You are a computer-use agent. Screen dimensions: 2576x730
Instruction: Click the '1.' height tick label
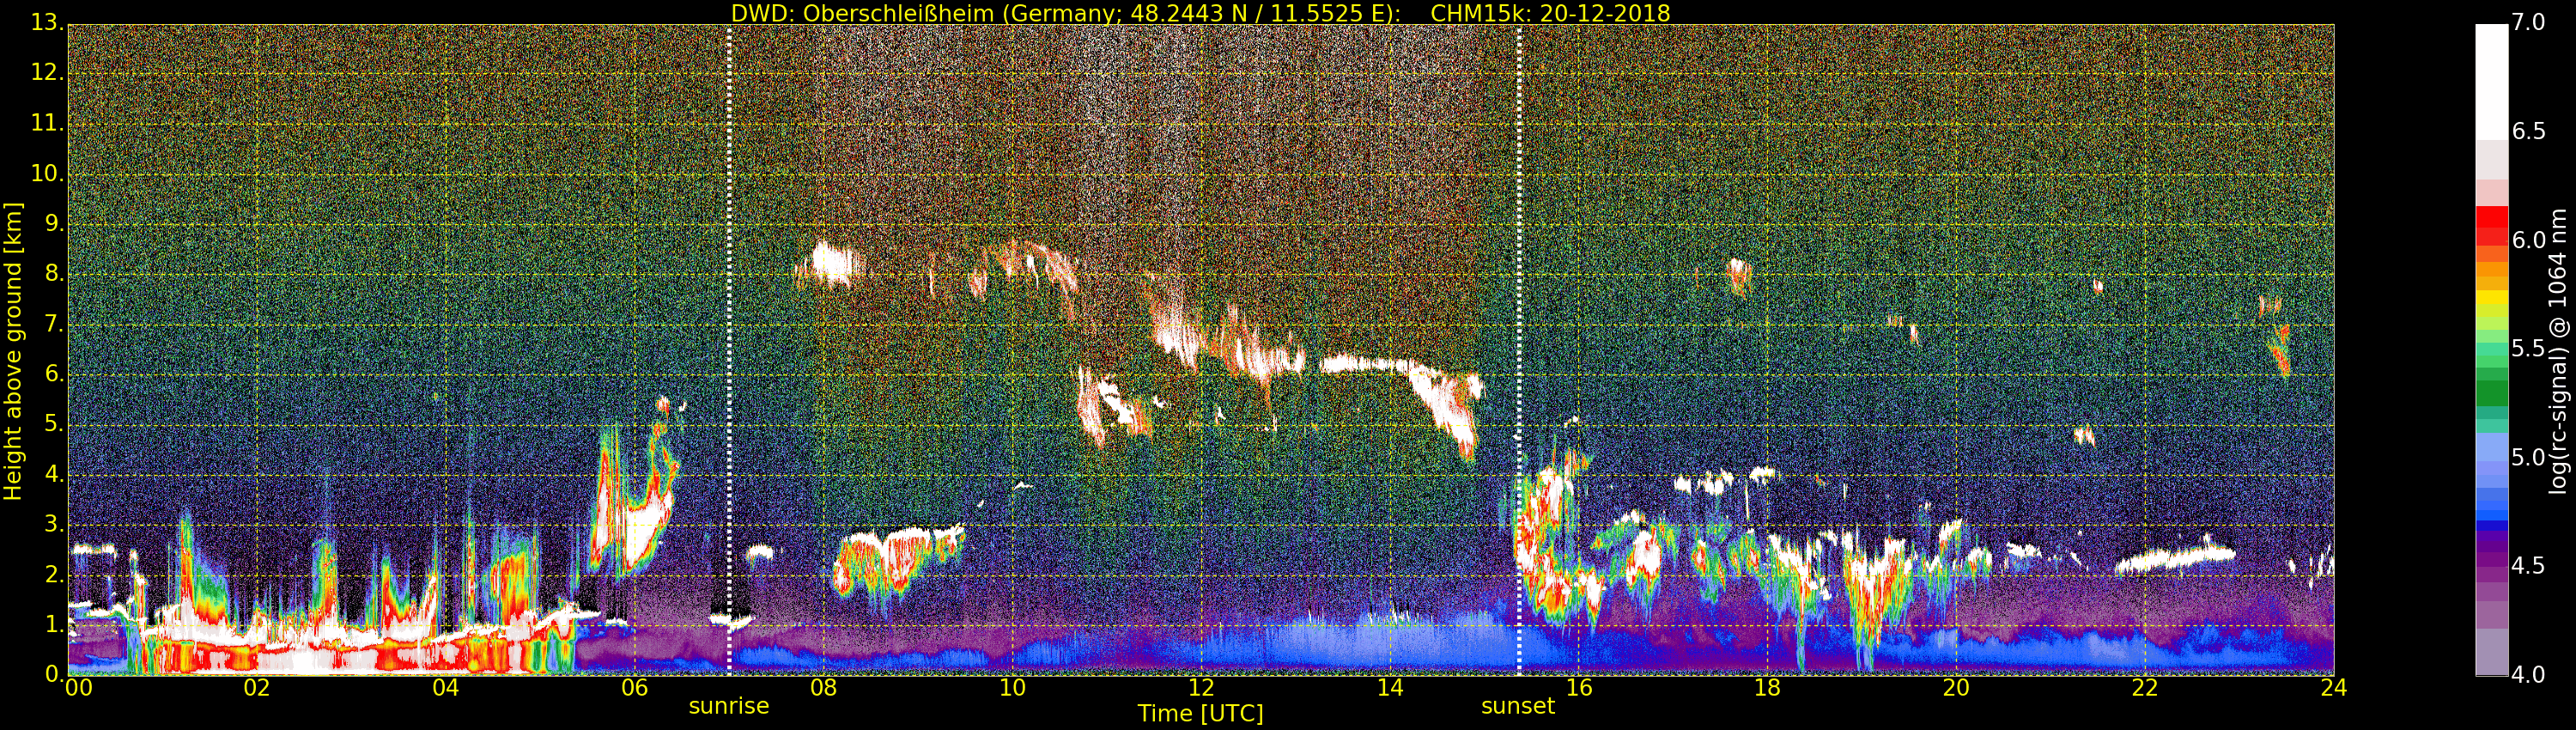54,625
